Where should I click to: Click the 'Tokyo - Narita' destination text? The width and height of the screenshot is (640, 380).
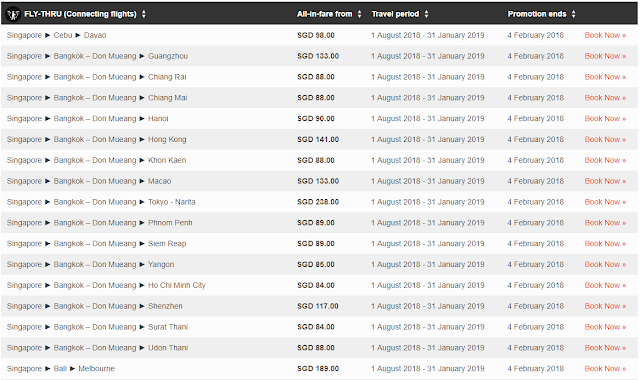[x=171, y=202]
